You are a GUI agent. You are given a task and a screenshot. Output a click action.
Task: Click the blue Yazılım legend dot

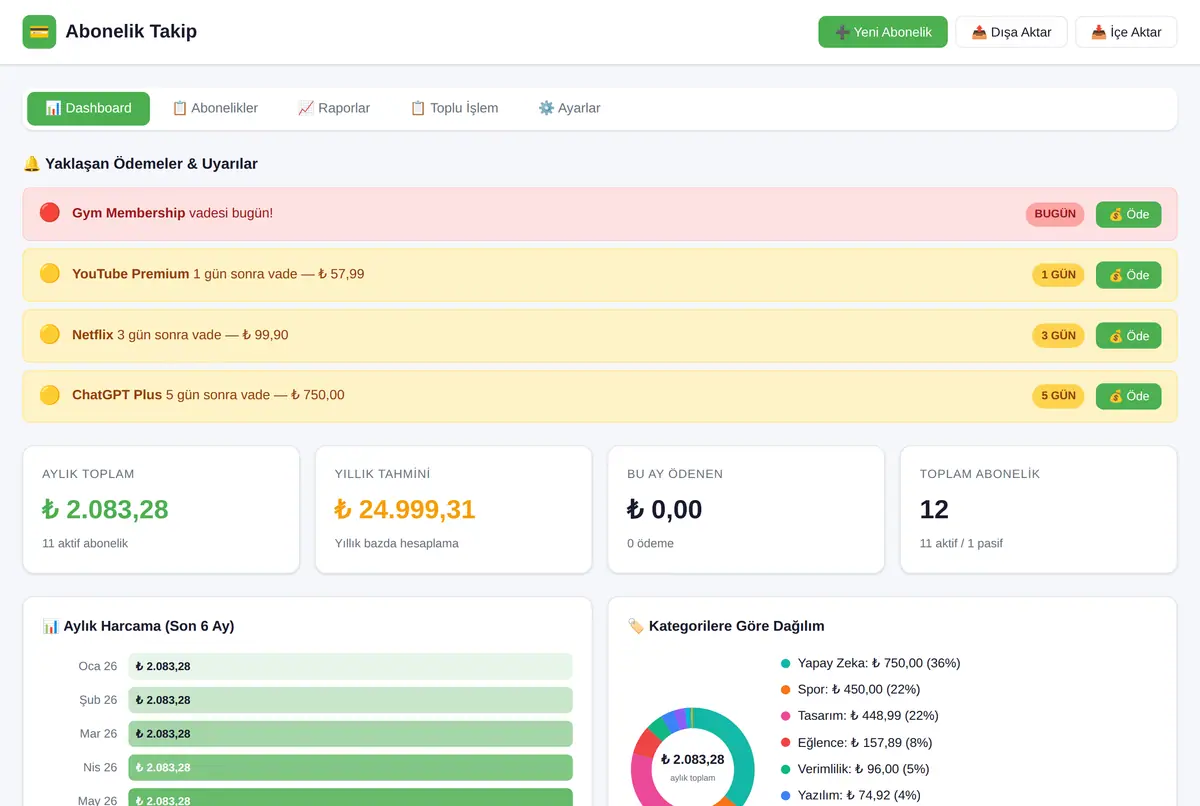pos(786,796)
